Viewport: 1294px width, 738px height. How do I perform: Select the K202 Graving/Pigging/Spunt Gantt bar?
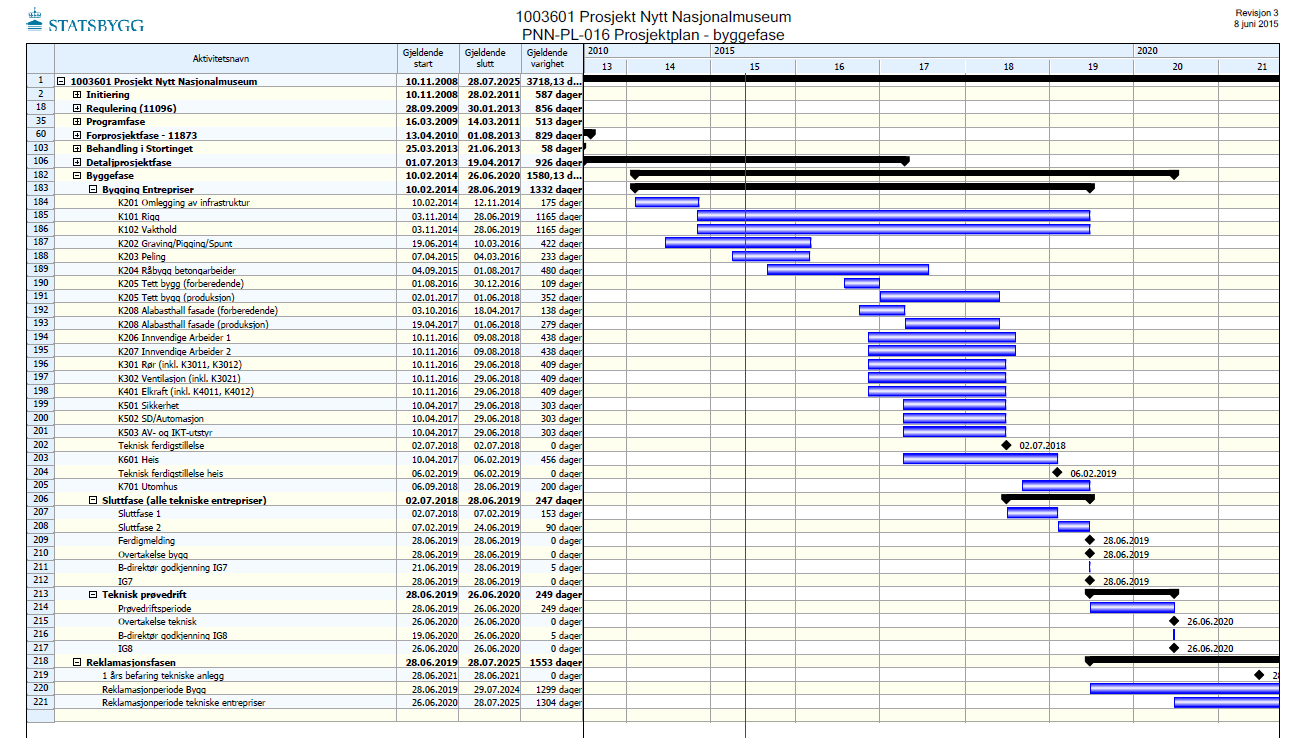pyautogui.click(x=738, y=243)
